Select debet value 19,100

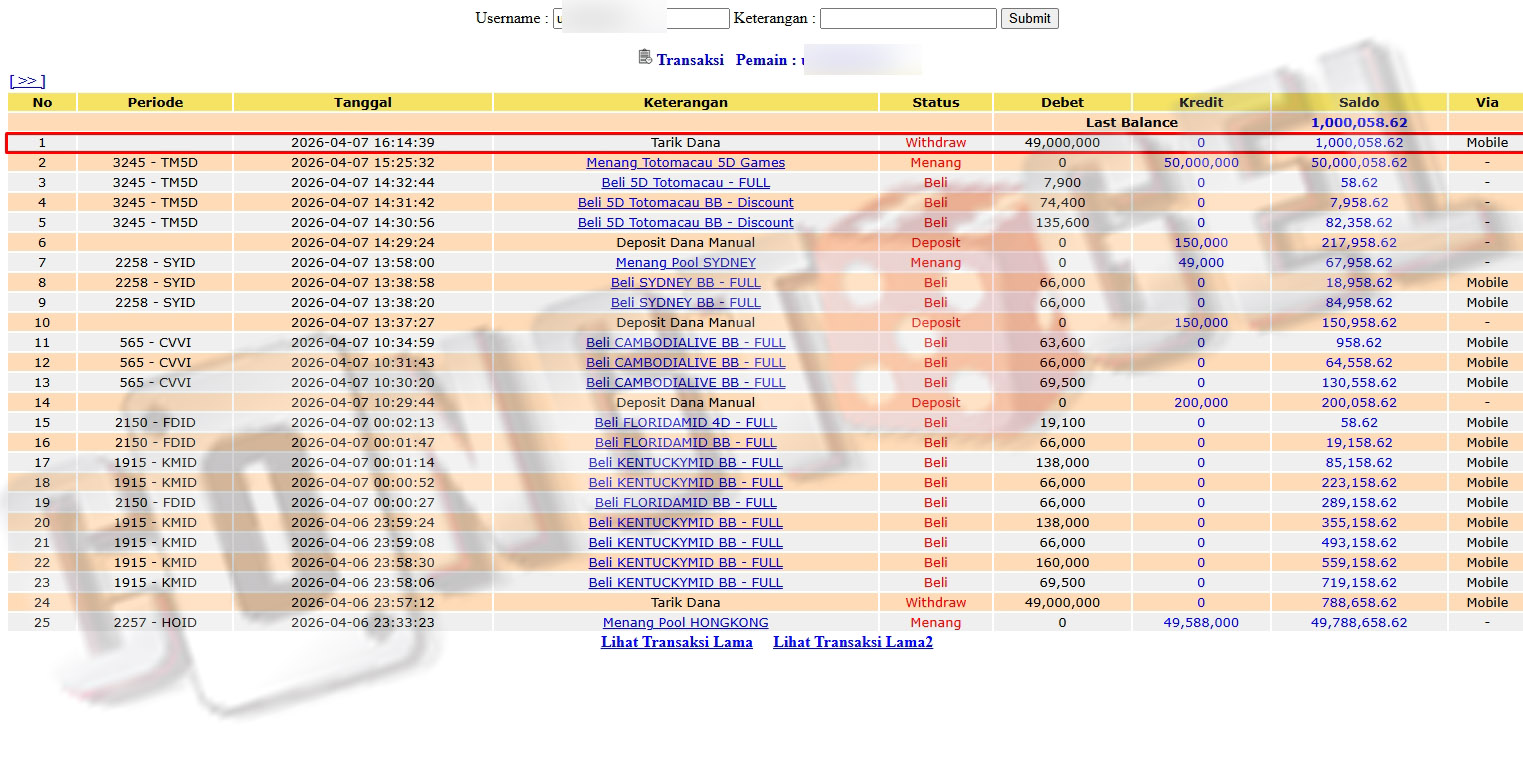pyautogui.click(x=1062, y=423)
